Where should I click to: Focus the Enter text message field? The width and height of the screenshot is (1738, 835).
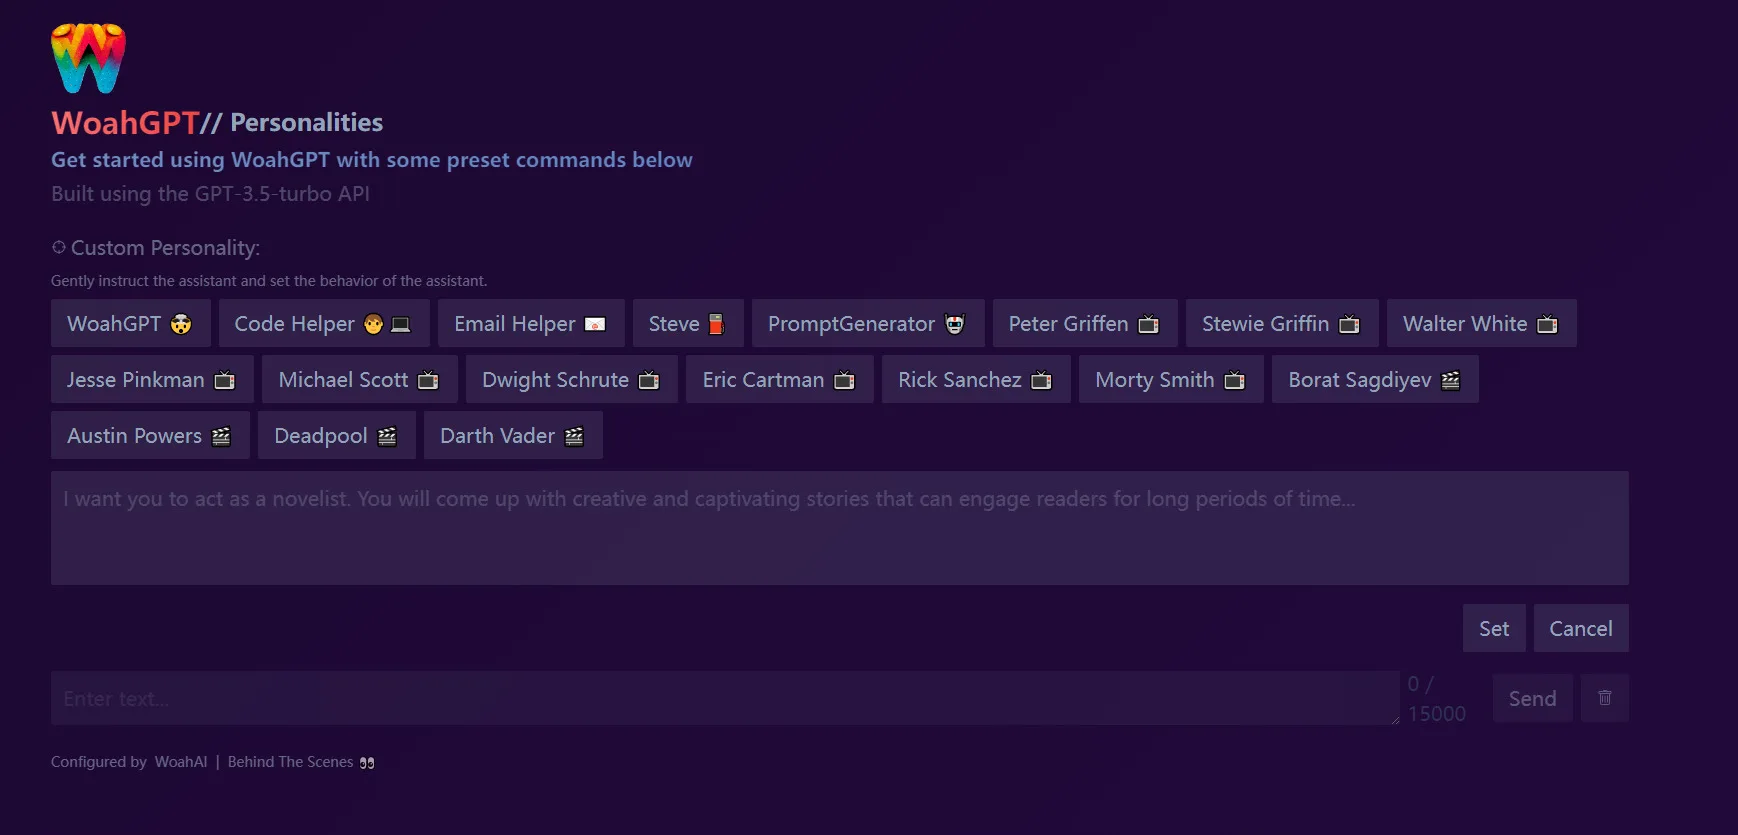pyautogui.click(x=725, y=698)
